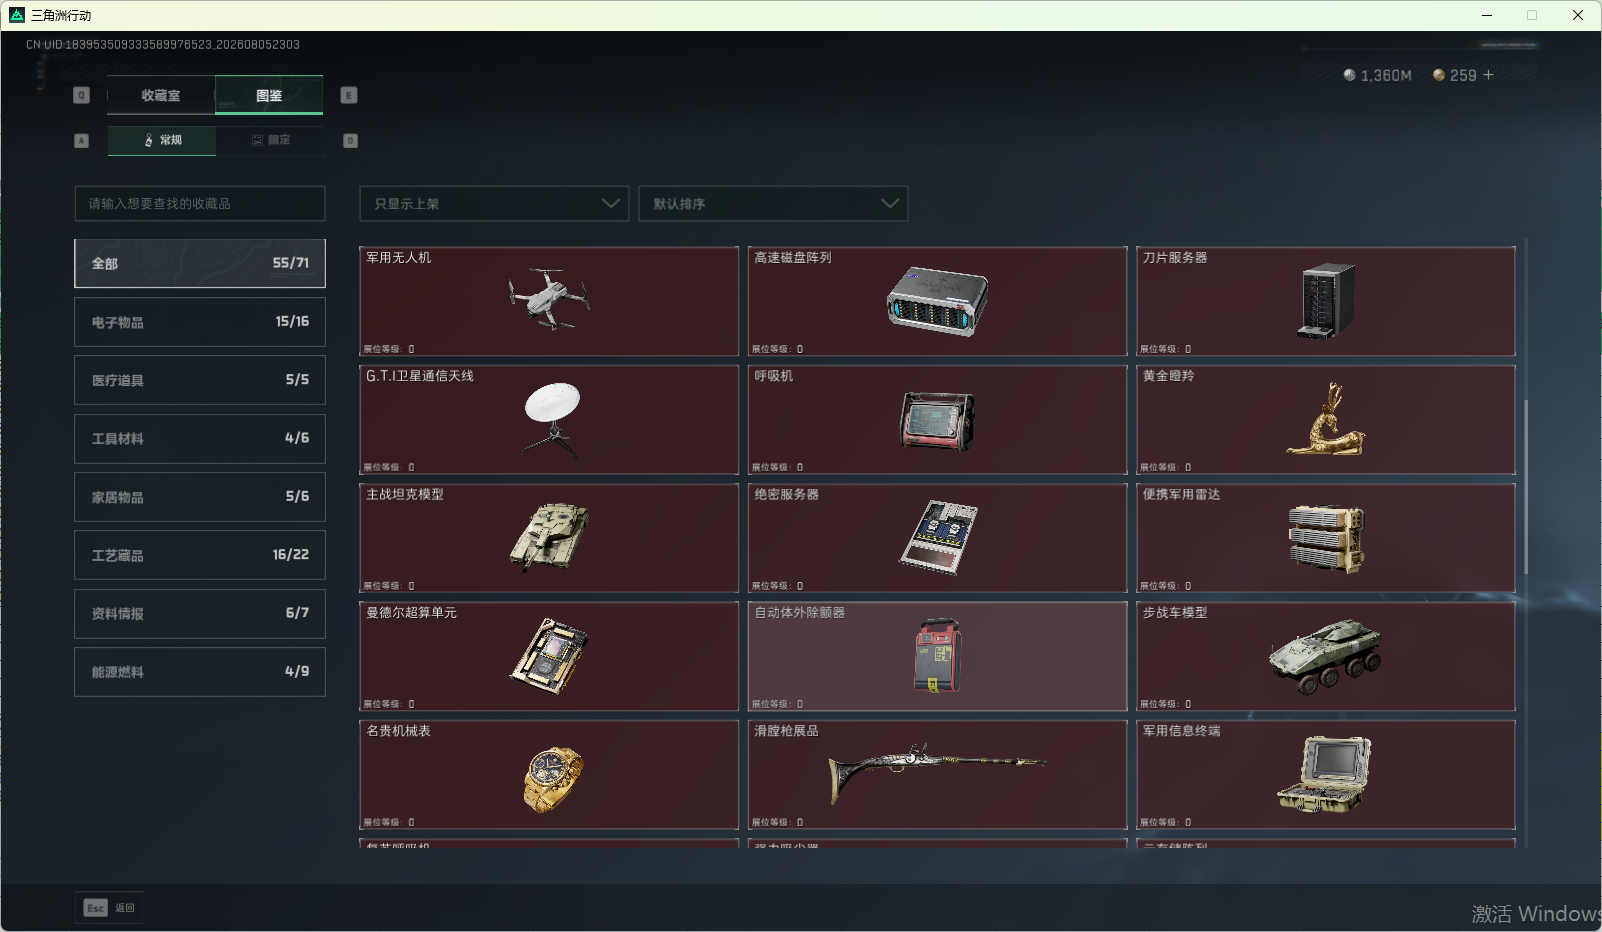Click the silver coin icon beside 1,360M
The width and height of the screenshot is (1602, 932).
(x=1350, y=75)
